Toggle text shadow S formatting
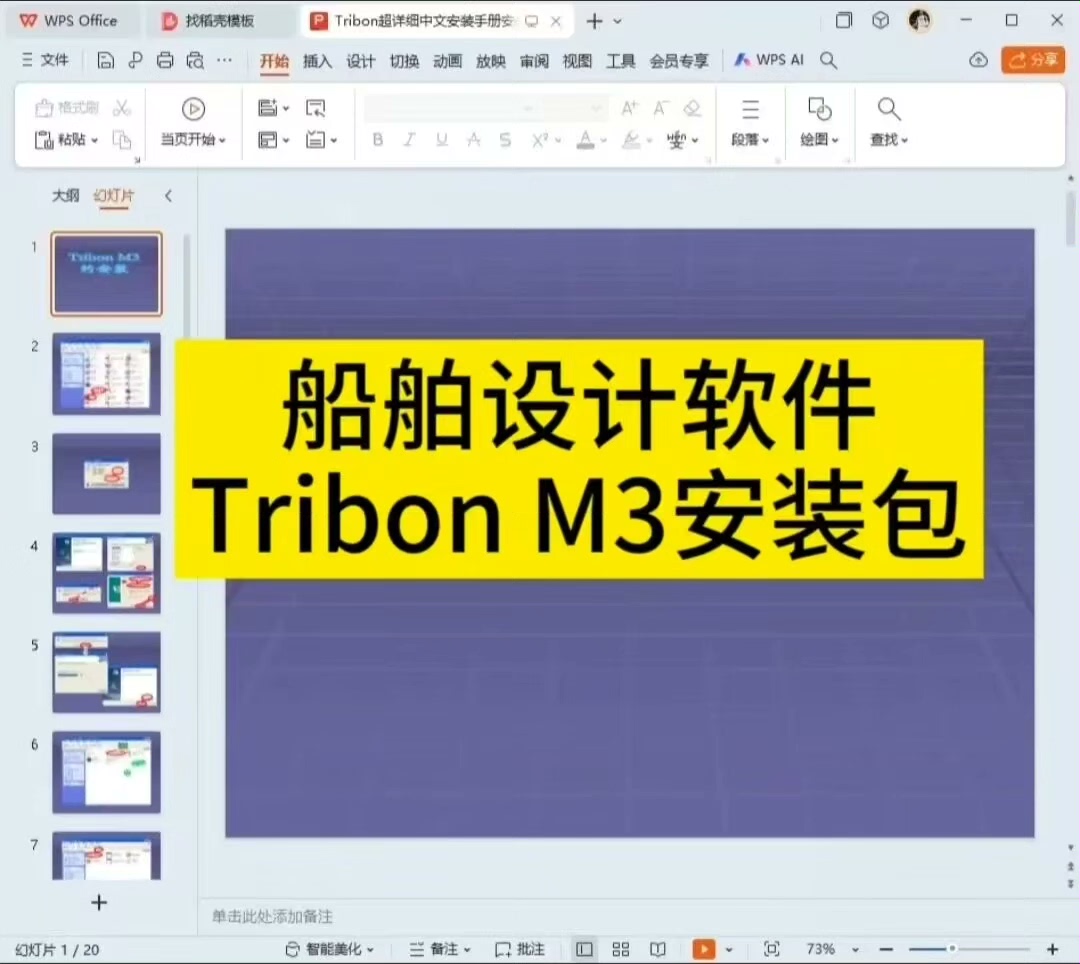The image size is (1080, 964). (505, 140)
